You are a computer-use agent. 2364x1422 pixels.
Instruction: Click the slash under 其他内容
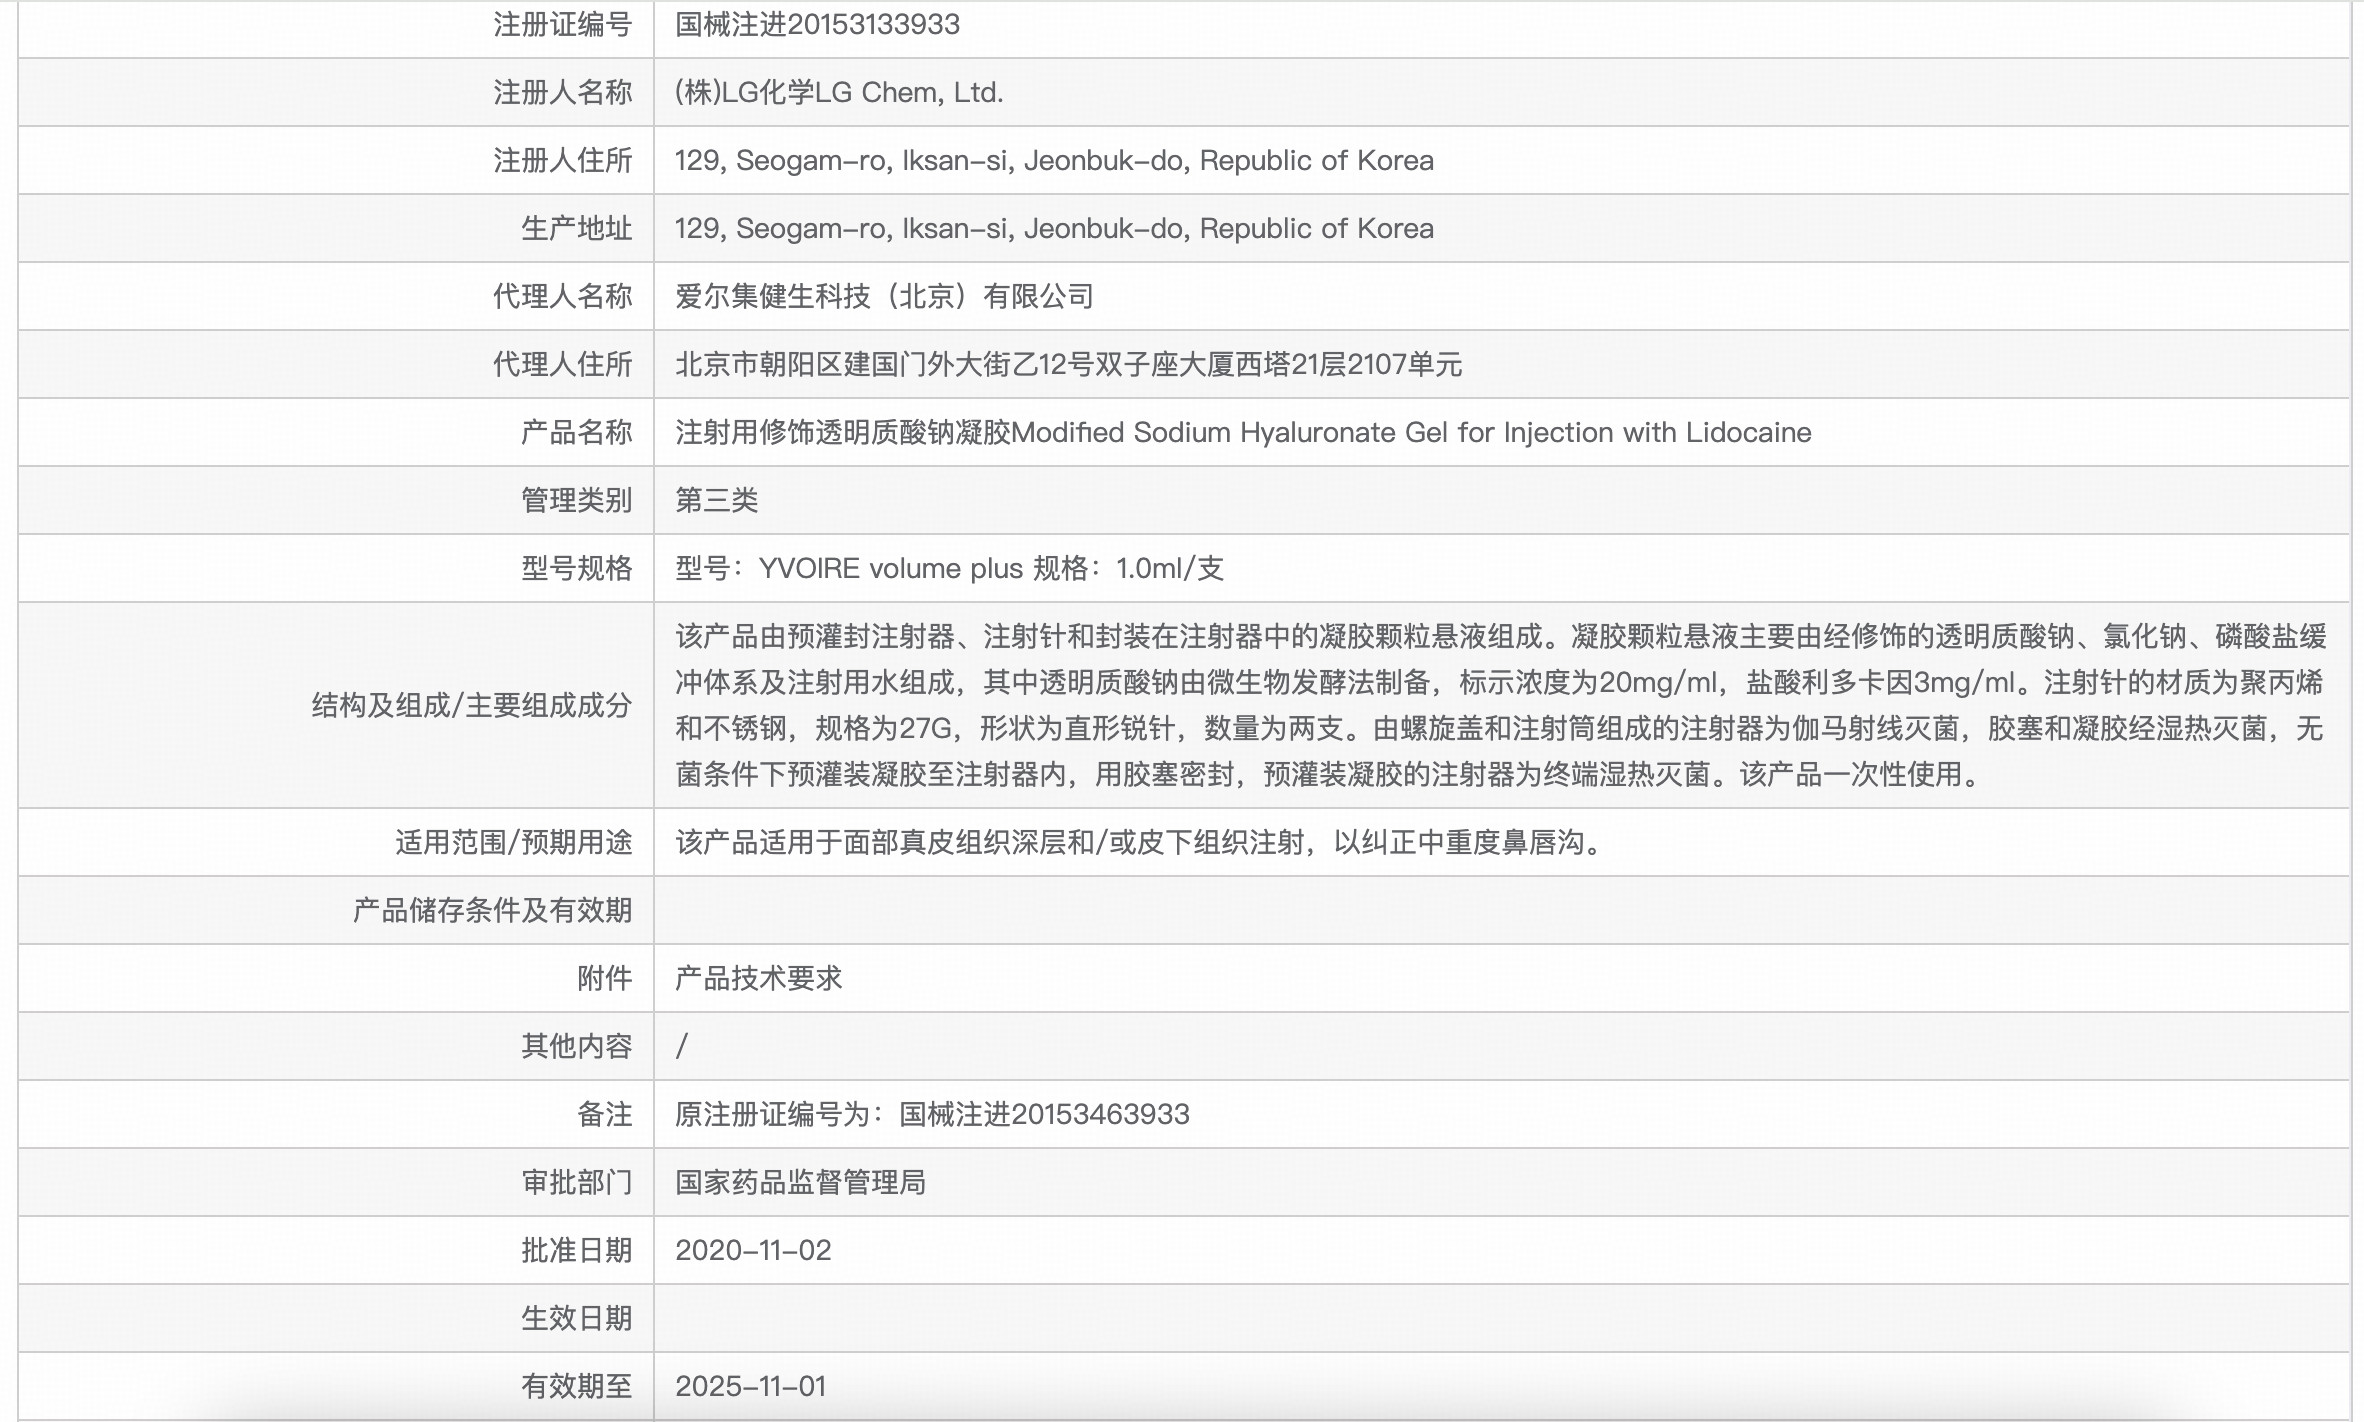682,1046
